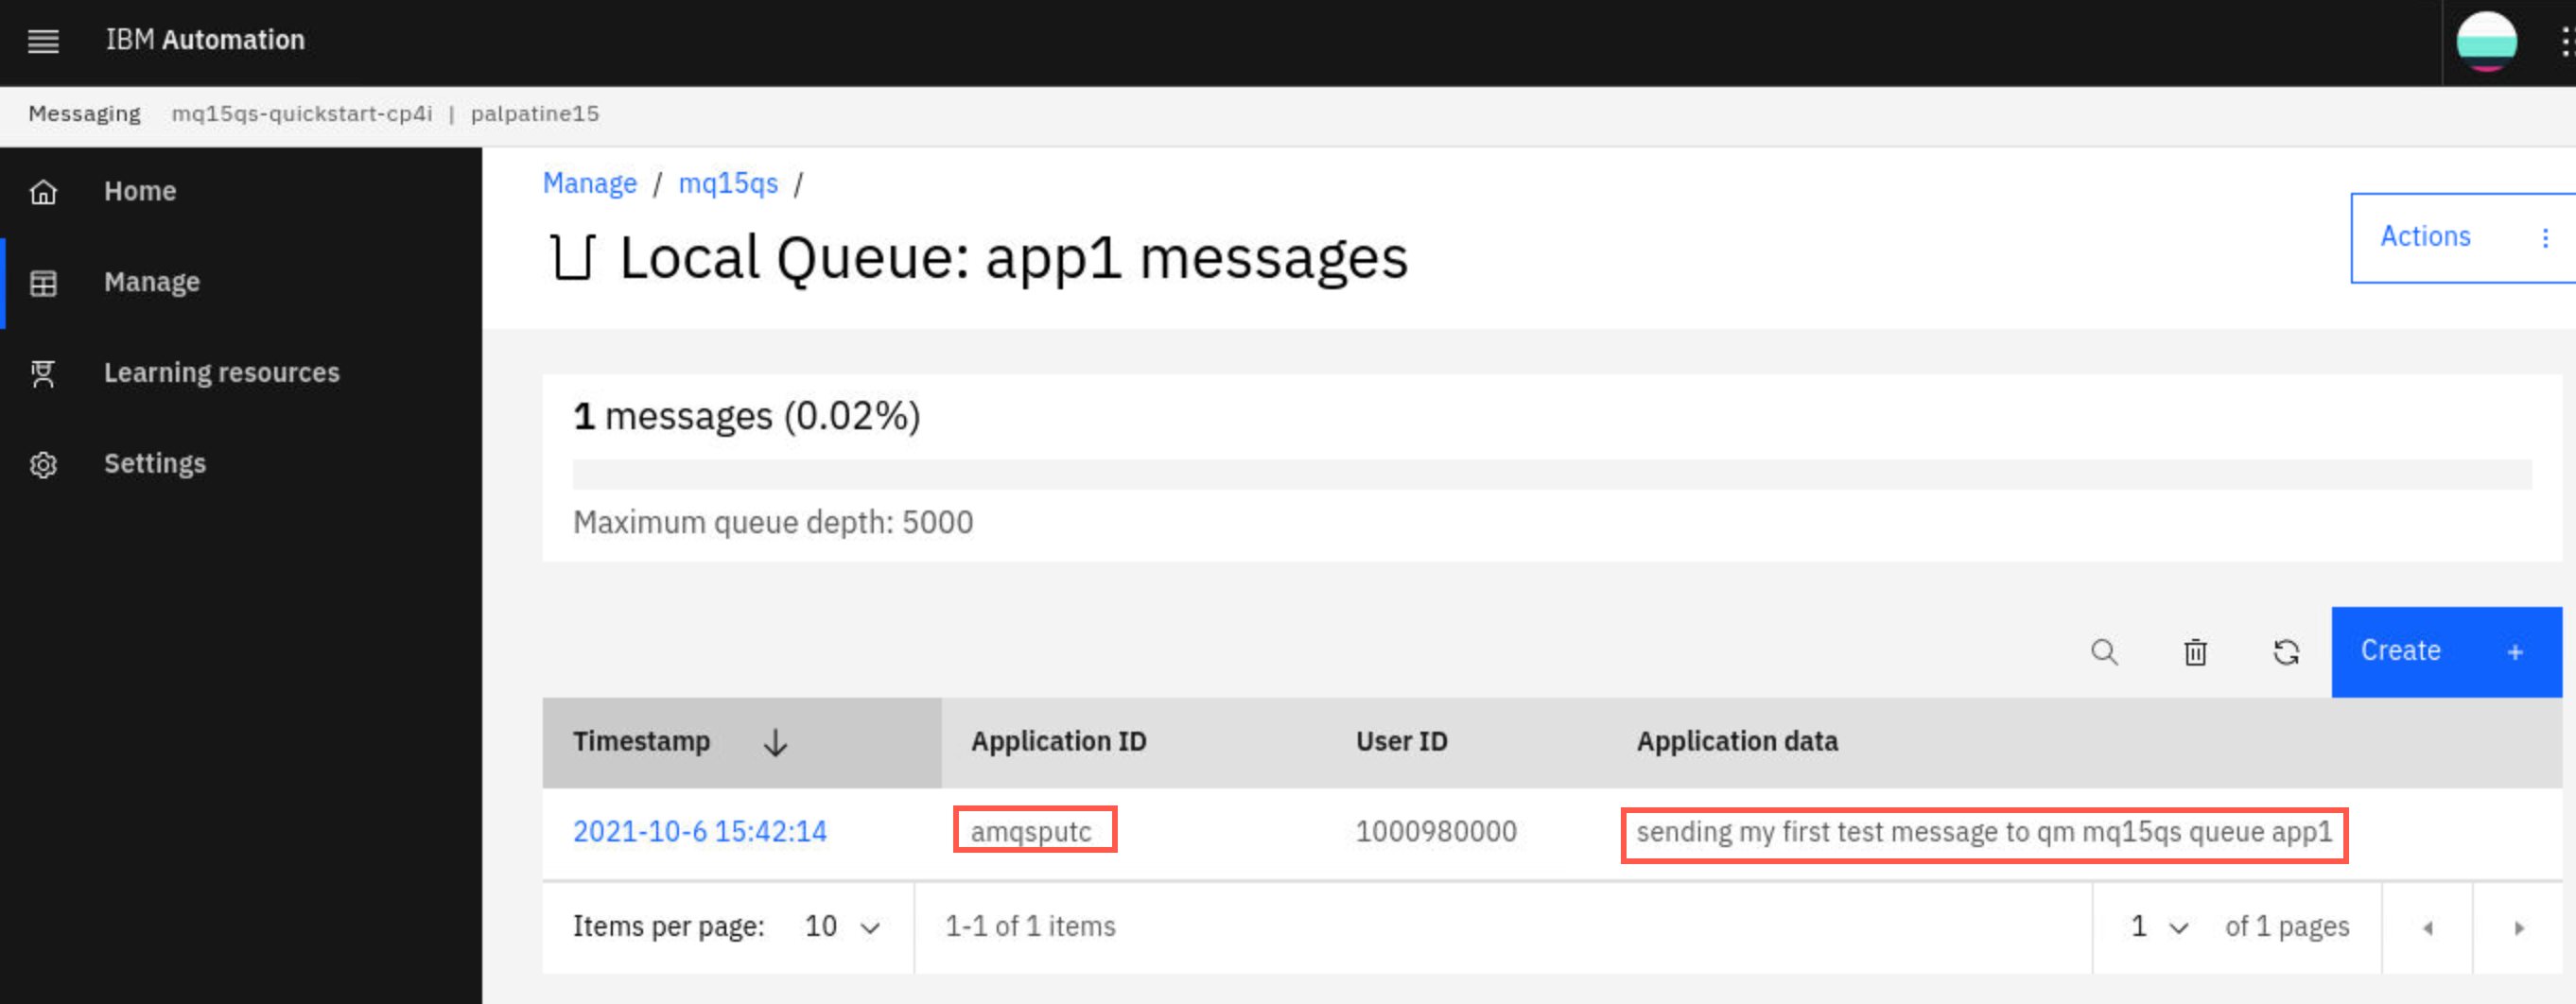Viewport: 2576px width, 1004px height.
Task: Click the queue depth progress bar
Action: (x=1552, y=474)
